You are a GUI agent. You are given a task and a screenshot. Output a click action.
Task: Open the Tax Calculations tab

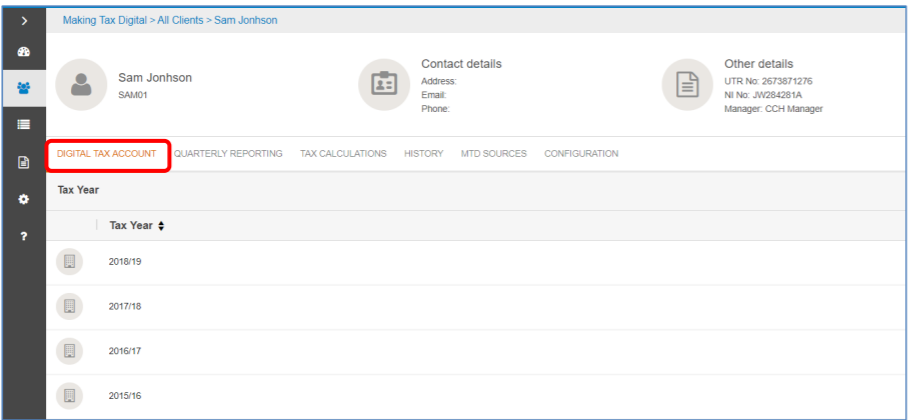(343, 154)
